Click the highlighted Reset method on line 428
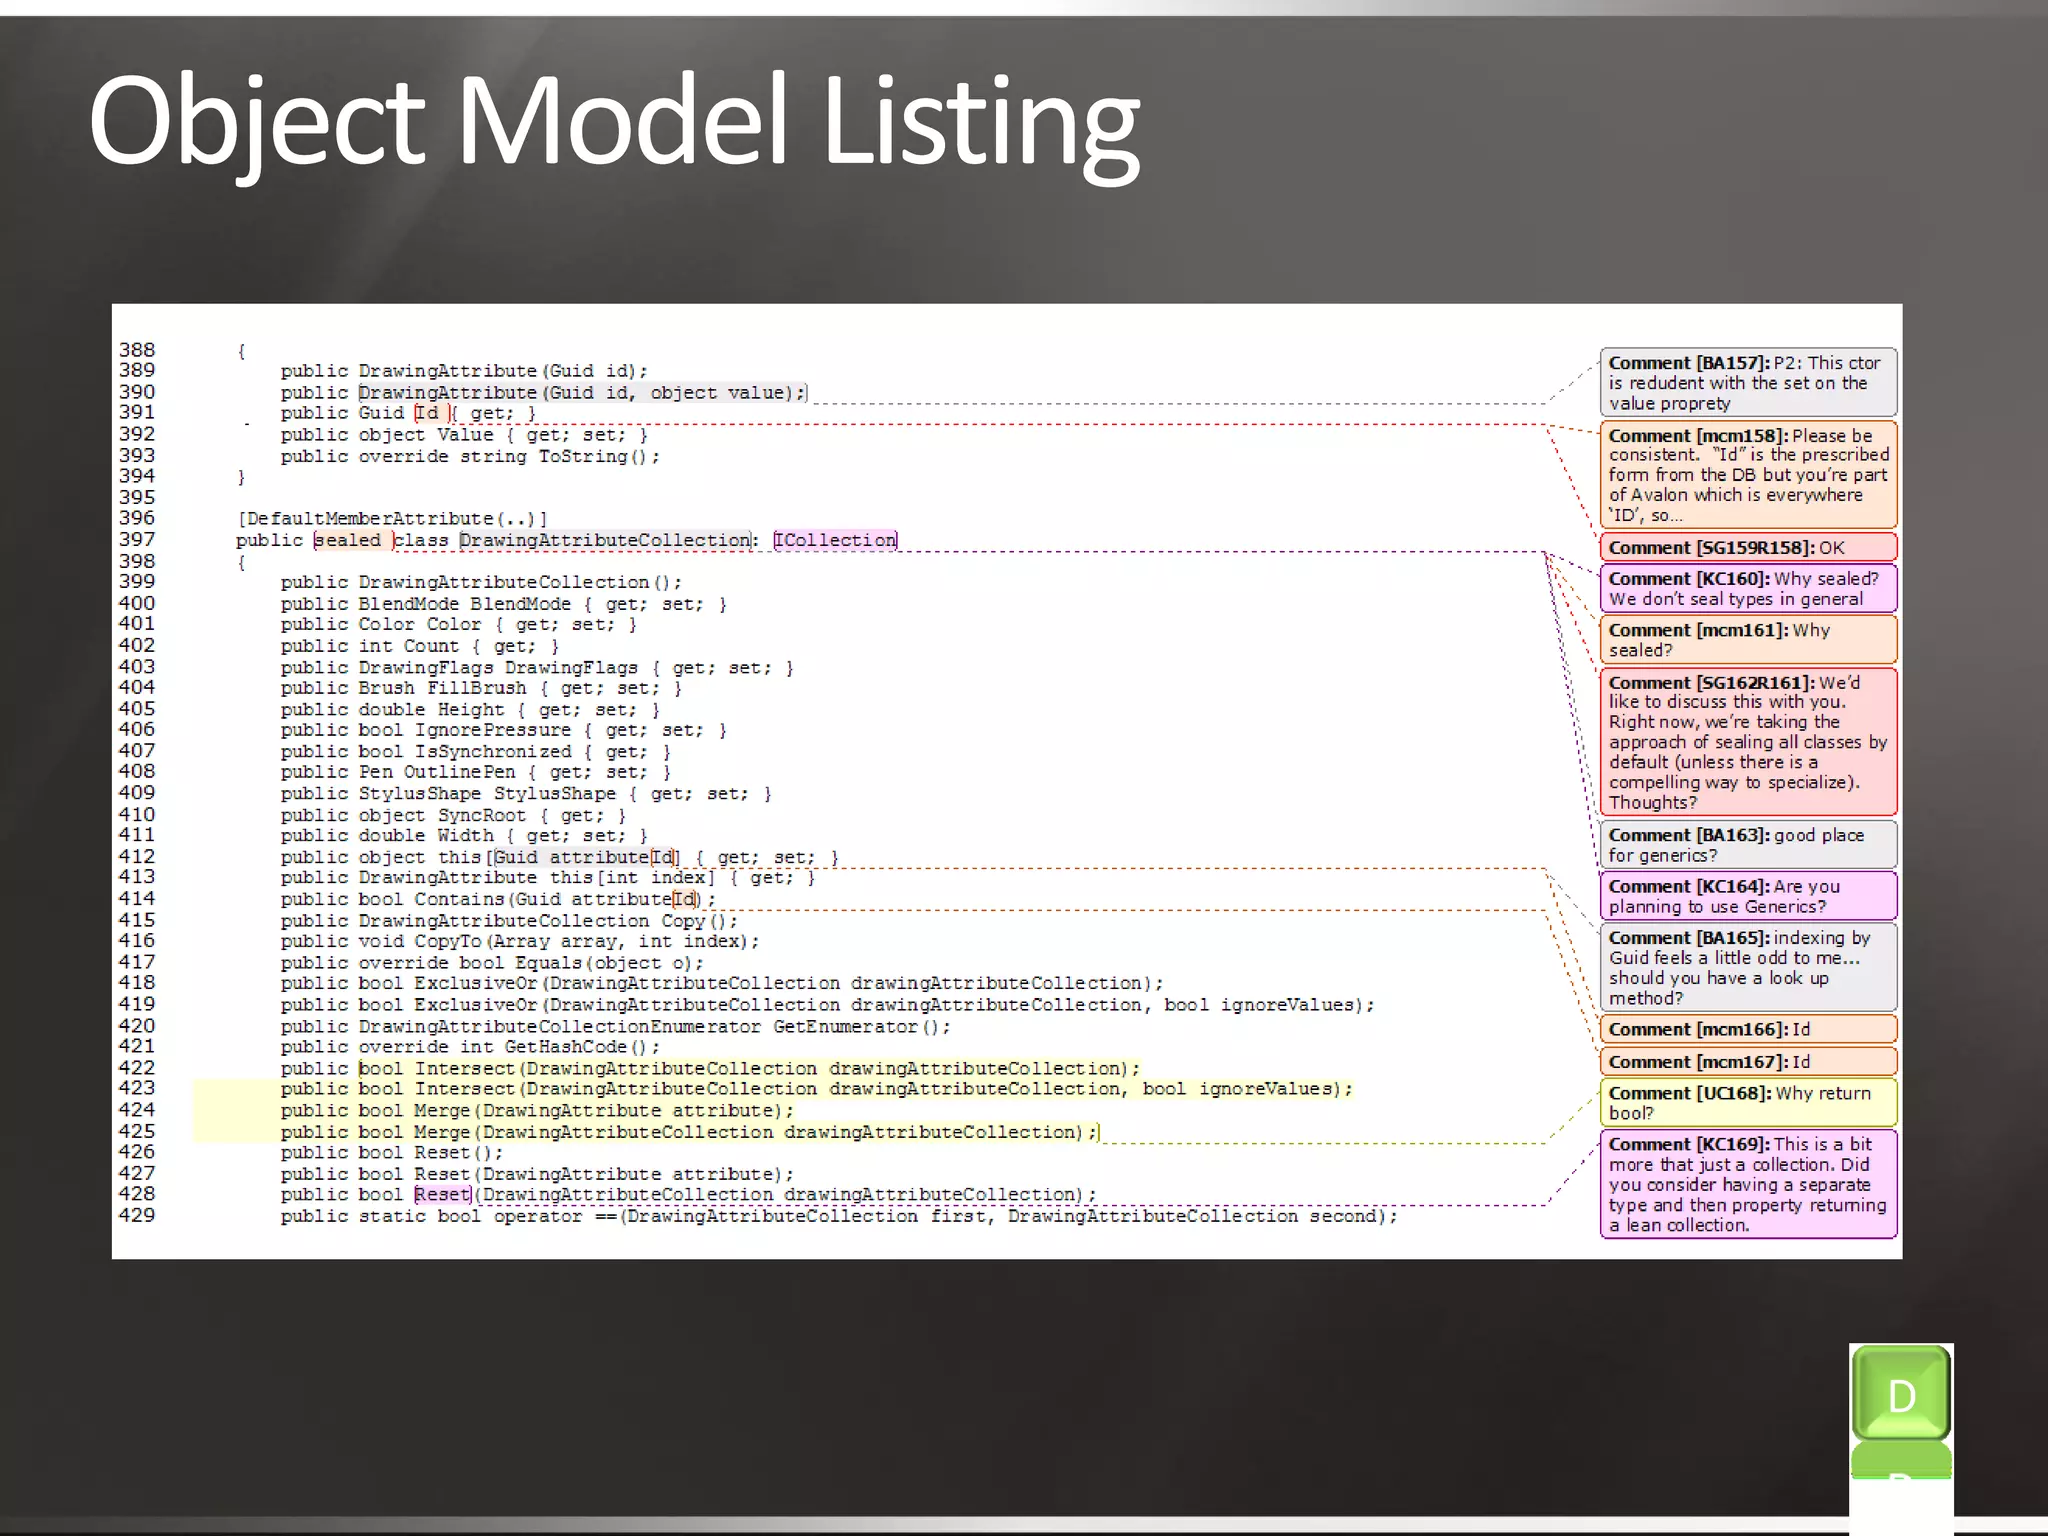Viewport: 2048px width, 1536px height. click(442, 1194)
